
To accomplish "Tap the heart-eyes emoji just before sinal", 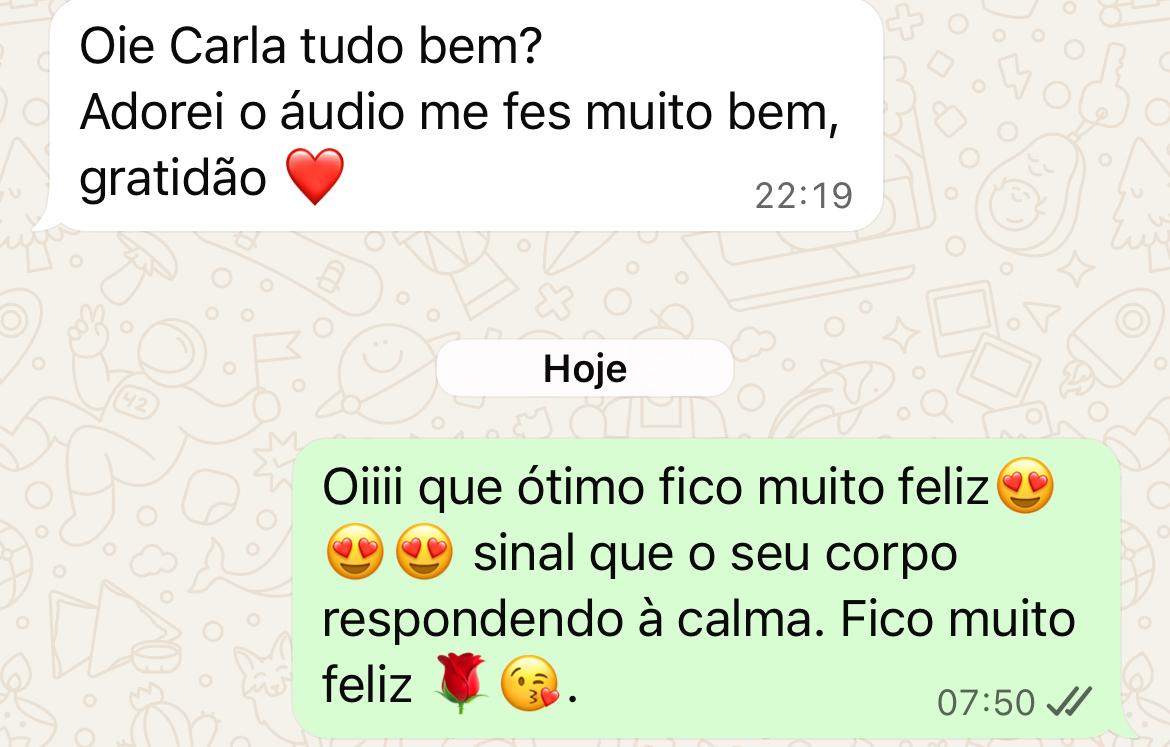I will [x=424, y=552].
